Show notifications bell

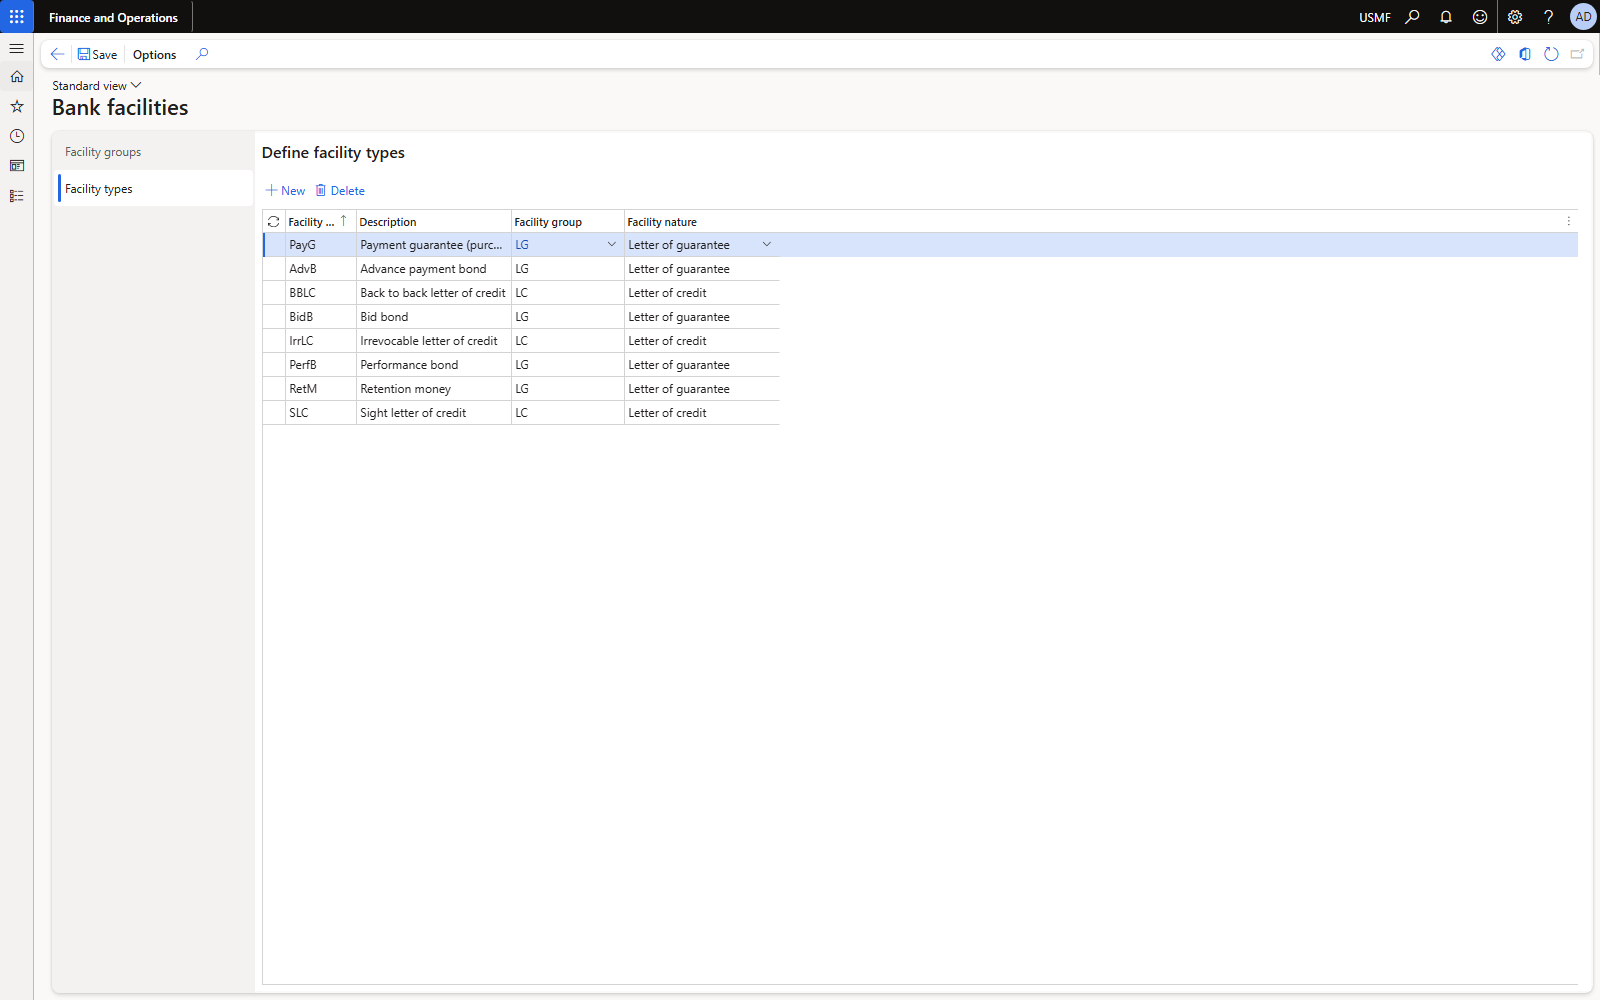pyautogui.click(x=1446, y=17)
